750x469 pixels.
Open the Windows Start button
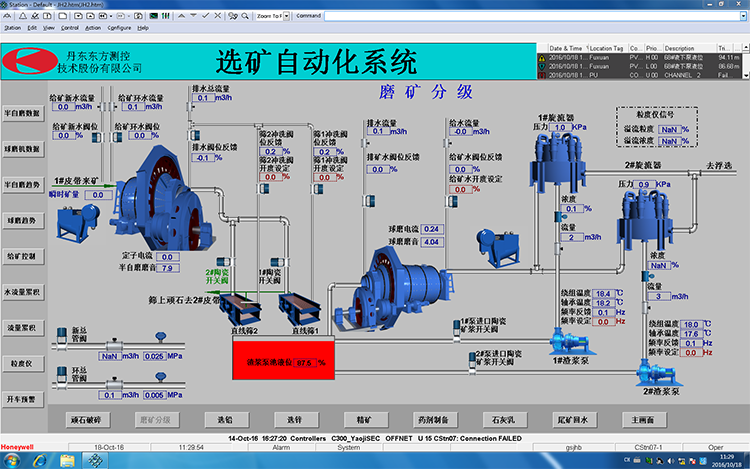click(x=12, y=461)
